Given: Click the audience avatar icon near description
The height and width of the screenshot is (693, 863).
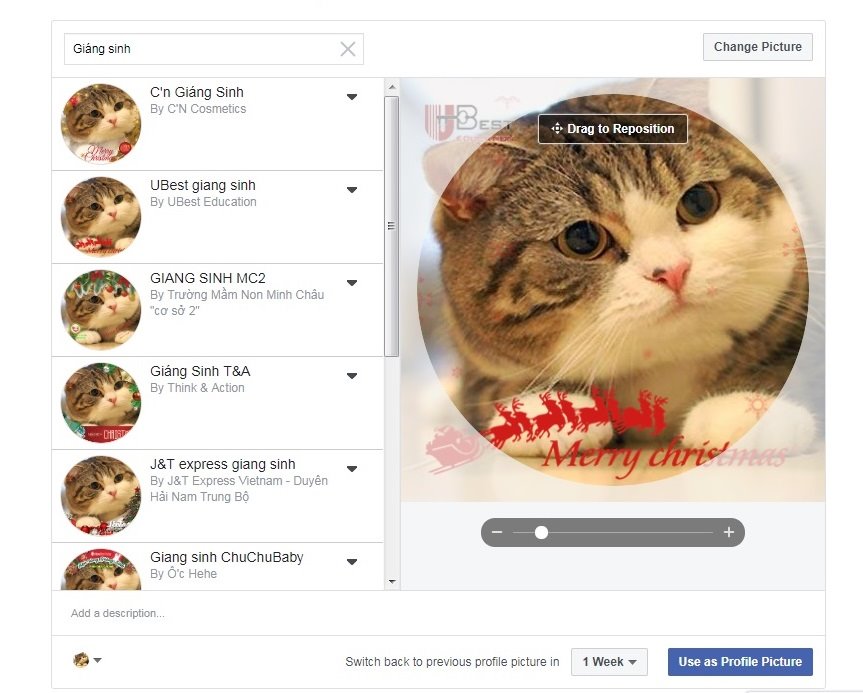Looking at the screenshot, I should [x=78, y=661].
